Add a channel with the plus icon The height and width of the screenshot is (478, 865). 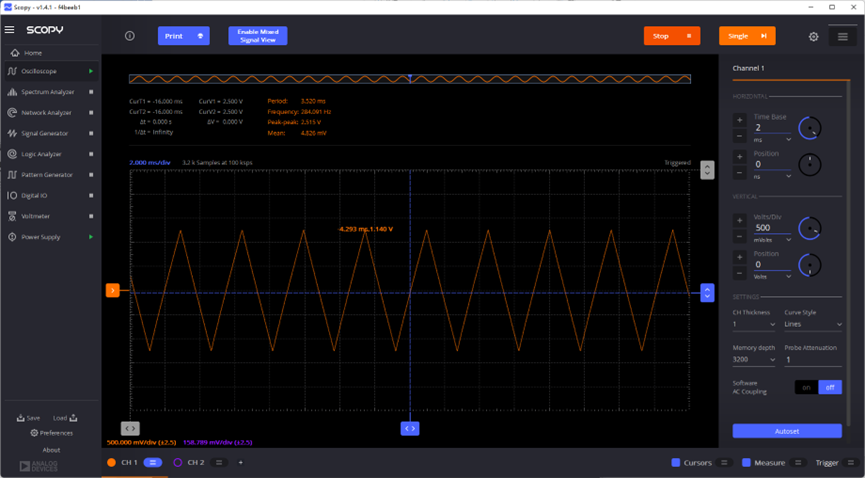(241, 463)
